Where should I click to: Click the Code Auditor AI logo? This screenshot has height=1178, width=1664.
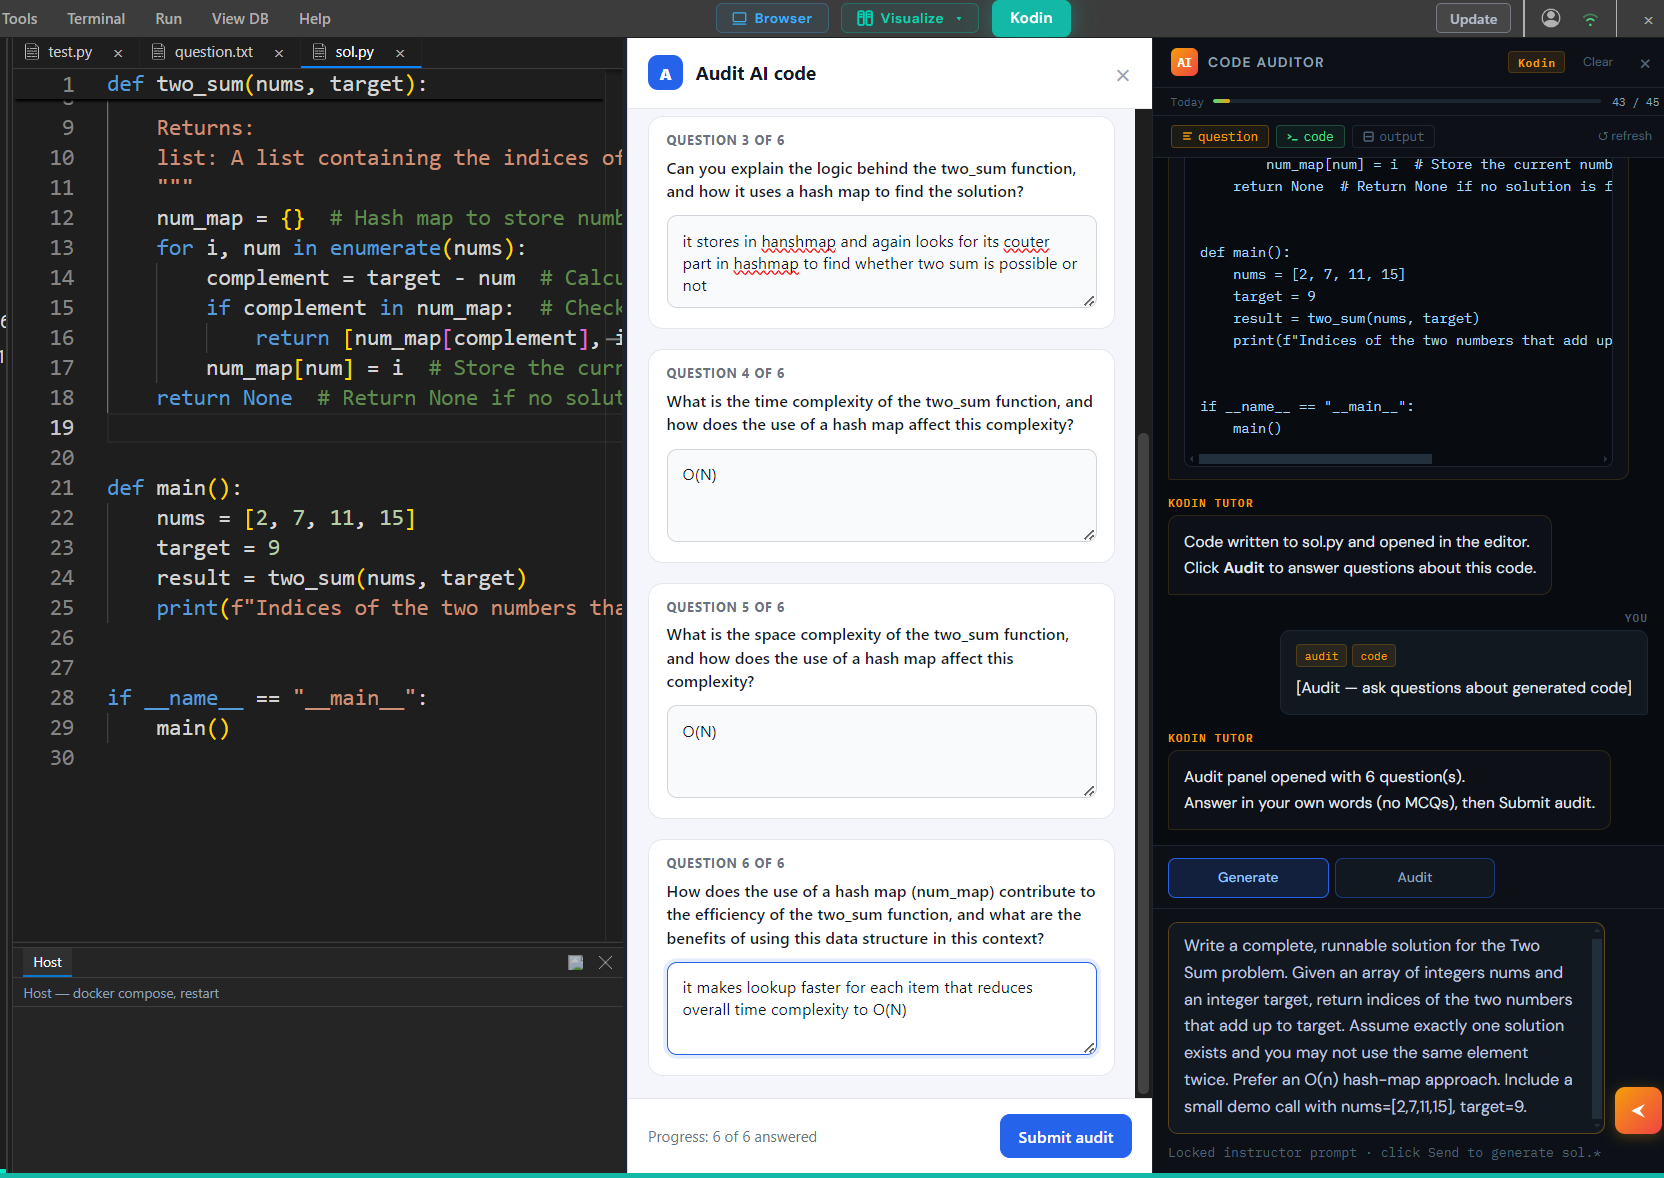click(1184, 62)
